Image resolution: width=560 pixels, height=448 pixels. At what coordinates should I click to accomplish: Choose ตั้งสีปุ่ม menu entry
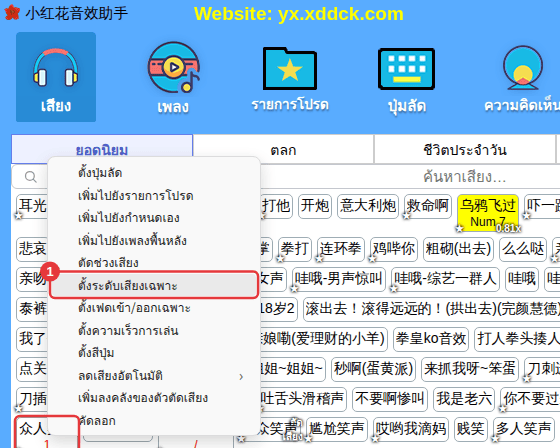tap(154, 353)
